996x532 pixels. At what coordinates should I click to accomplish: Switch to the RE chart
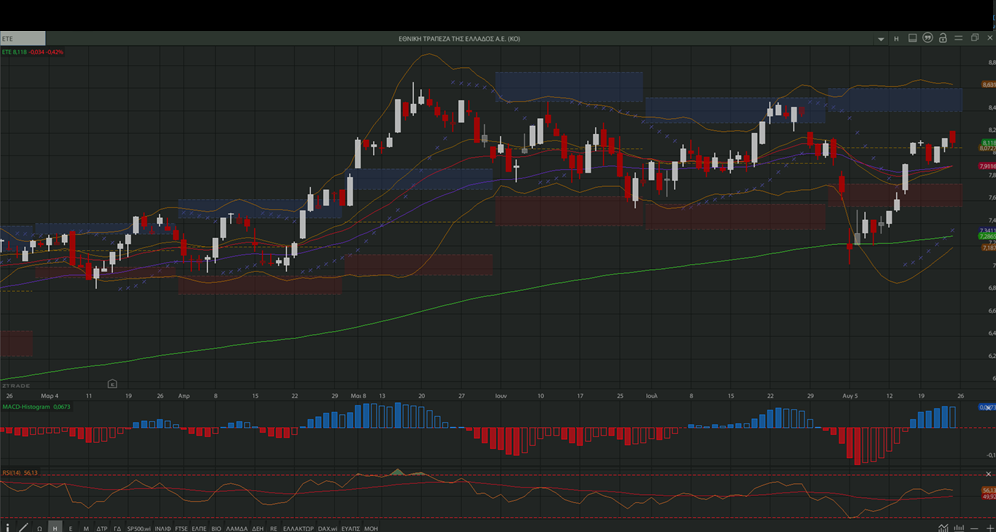(x=274, y=528)
